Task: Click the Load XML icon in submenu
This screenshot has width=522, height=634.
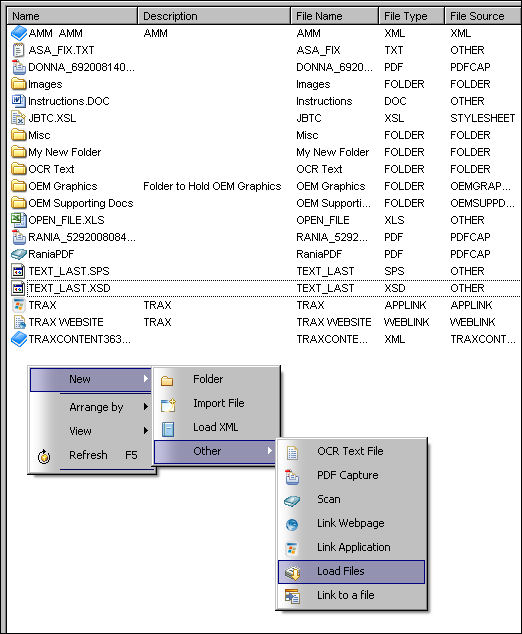Action: (x=168, y=429)
